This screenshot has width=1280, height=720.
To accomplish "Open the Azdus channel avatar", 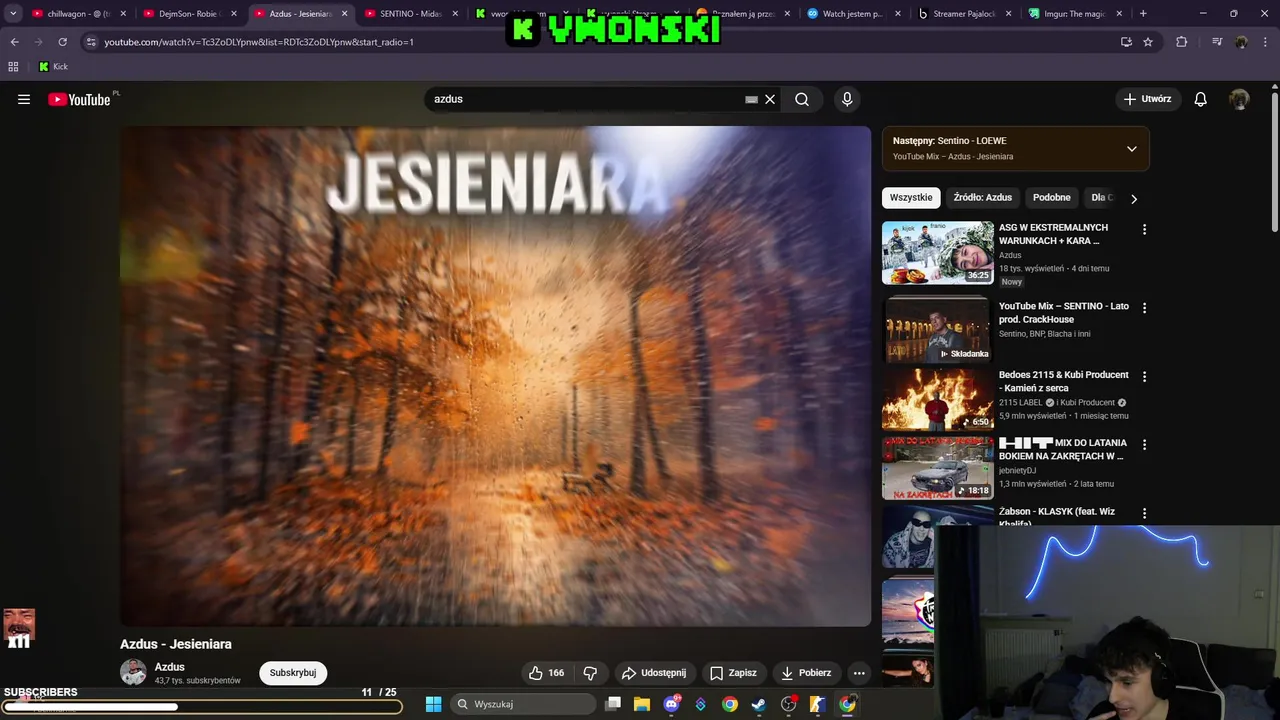I will click(x=133, y=673).
